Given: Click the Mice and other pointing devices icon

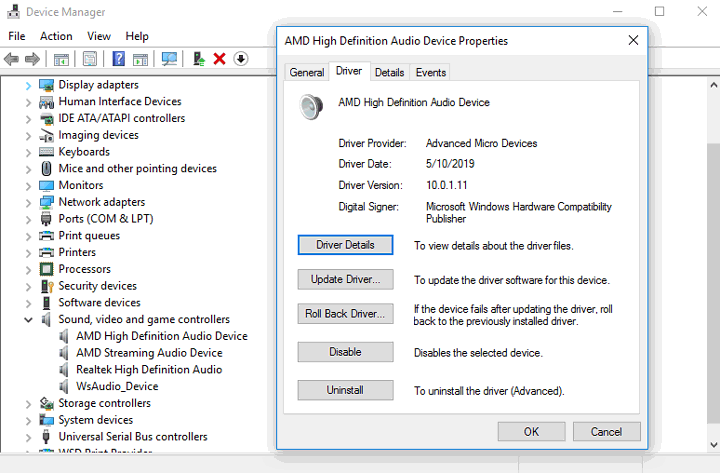Looking at the screenshot, I should (46, 169).
